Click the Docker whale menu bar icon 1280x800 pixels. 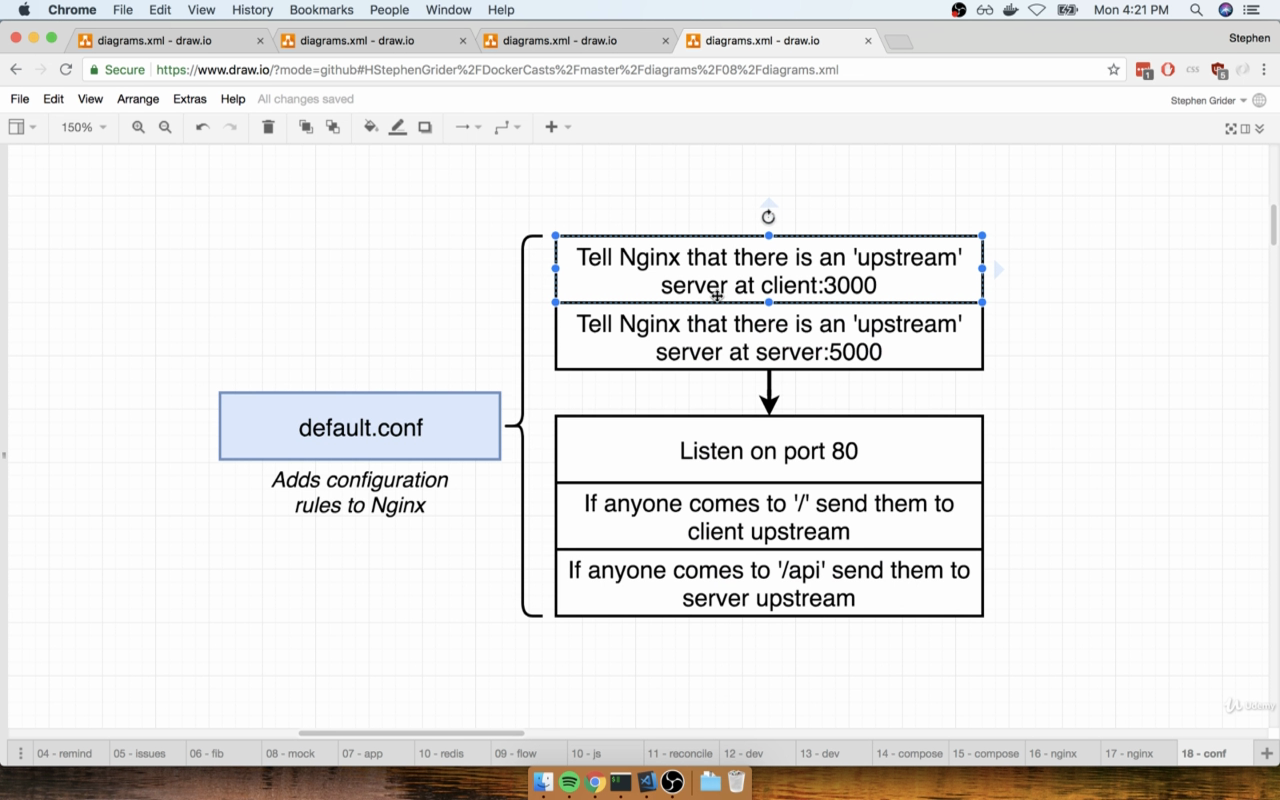pos(1013,10)
